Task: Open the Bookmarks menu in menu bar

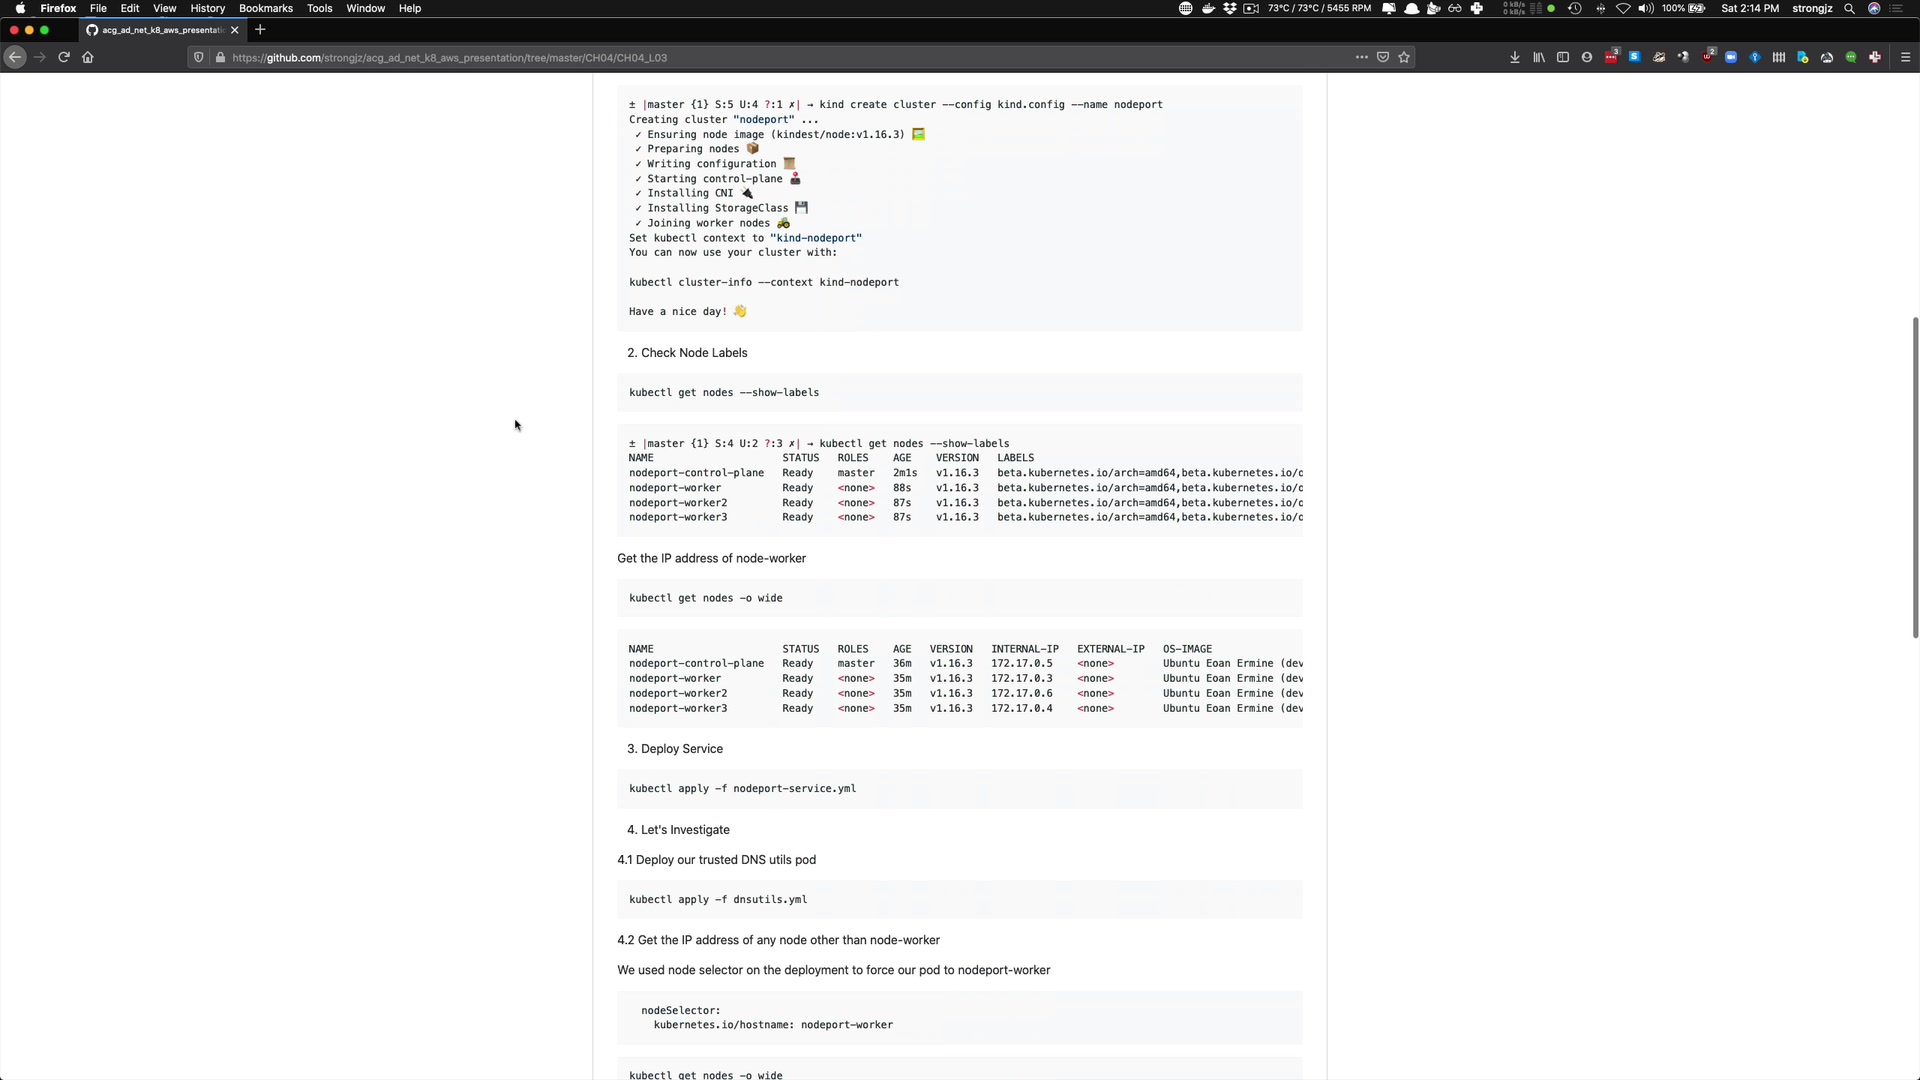Action: (x=265, y=8)
